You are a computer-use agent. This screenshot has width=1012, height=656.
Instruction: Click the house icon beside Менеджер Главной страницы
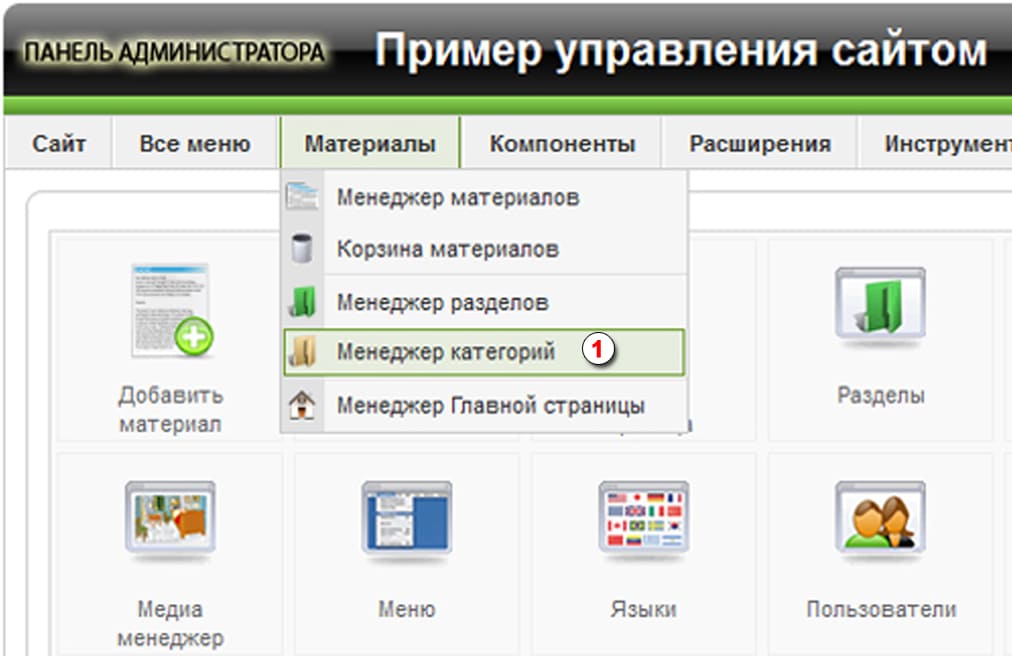(302, 406)
